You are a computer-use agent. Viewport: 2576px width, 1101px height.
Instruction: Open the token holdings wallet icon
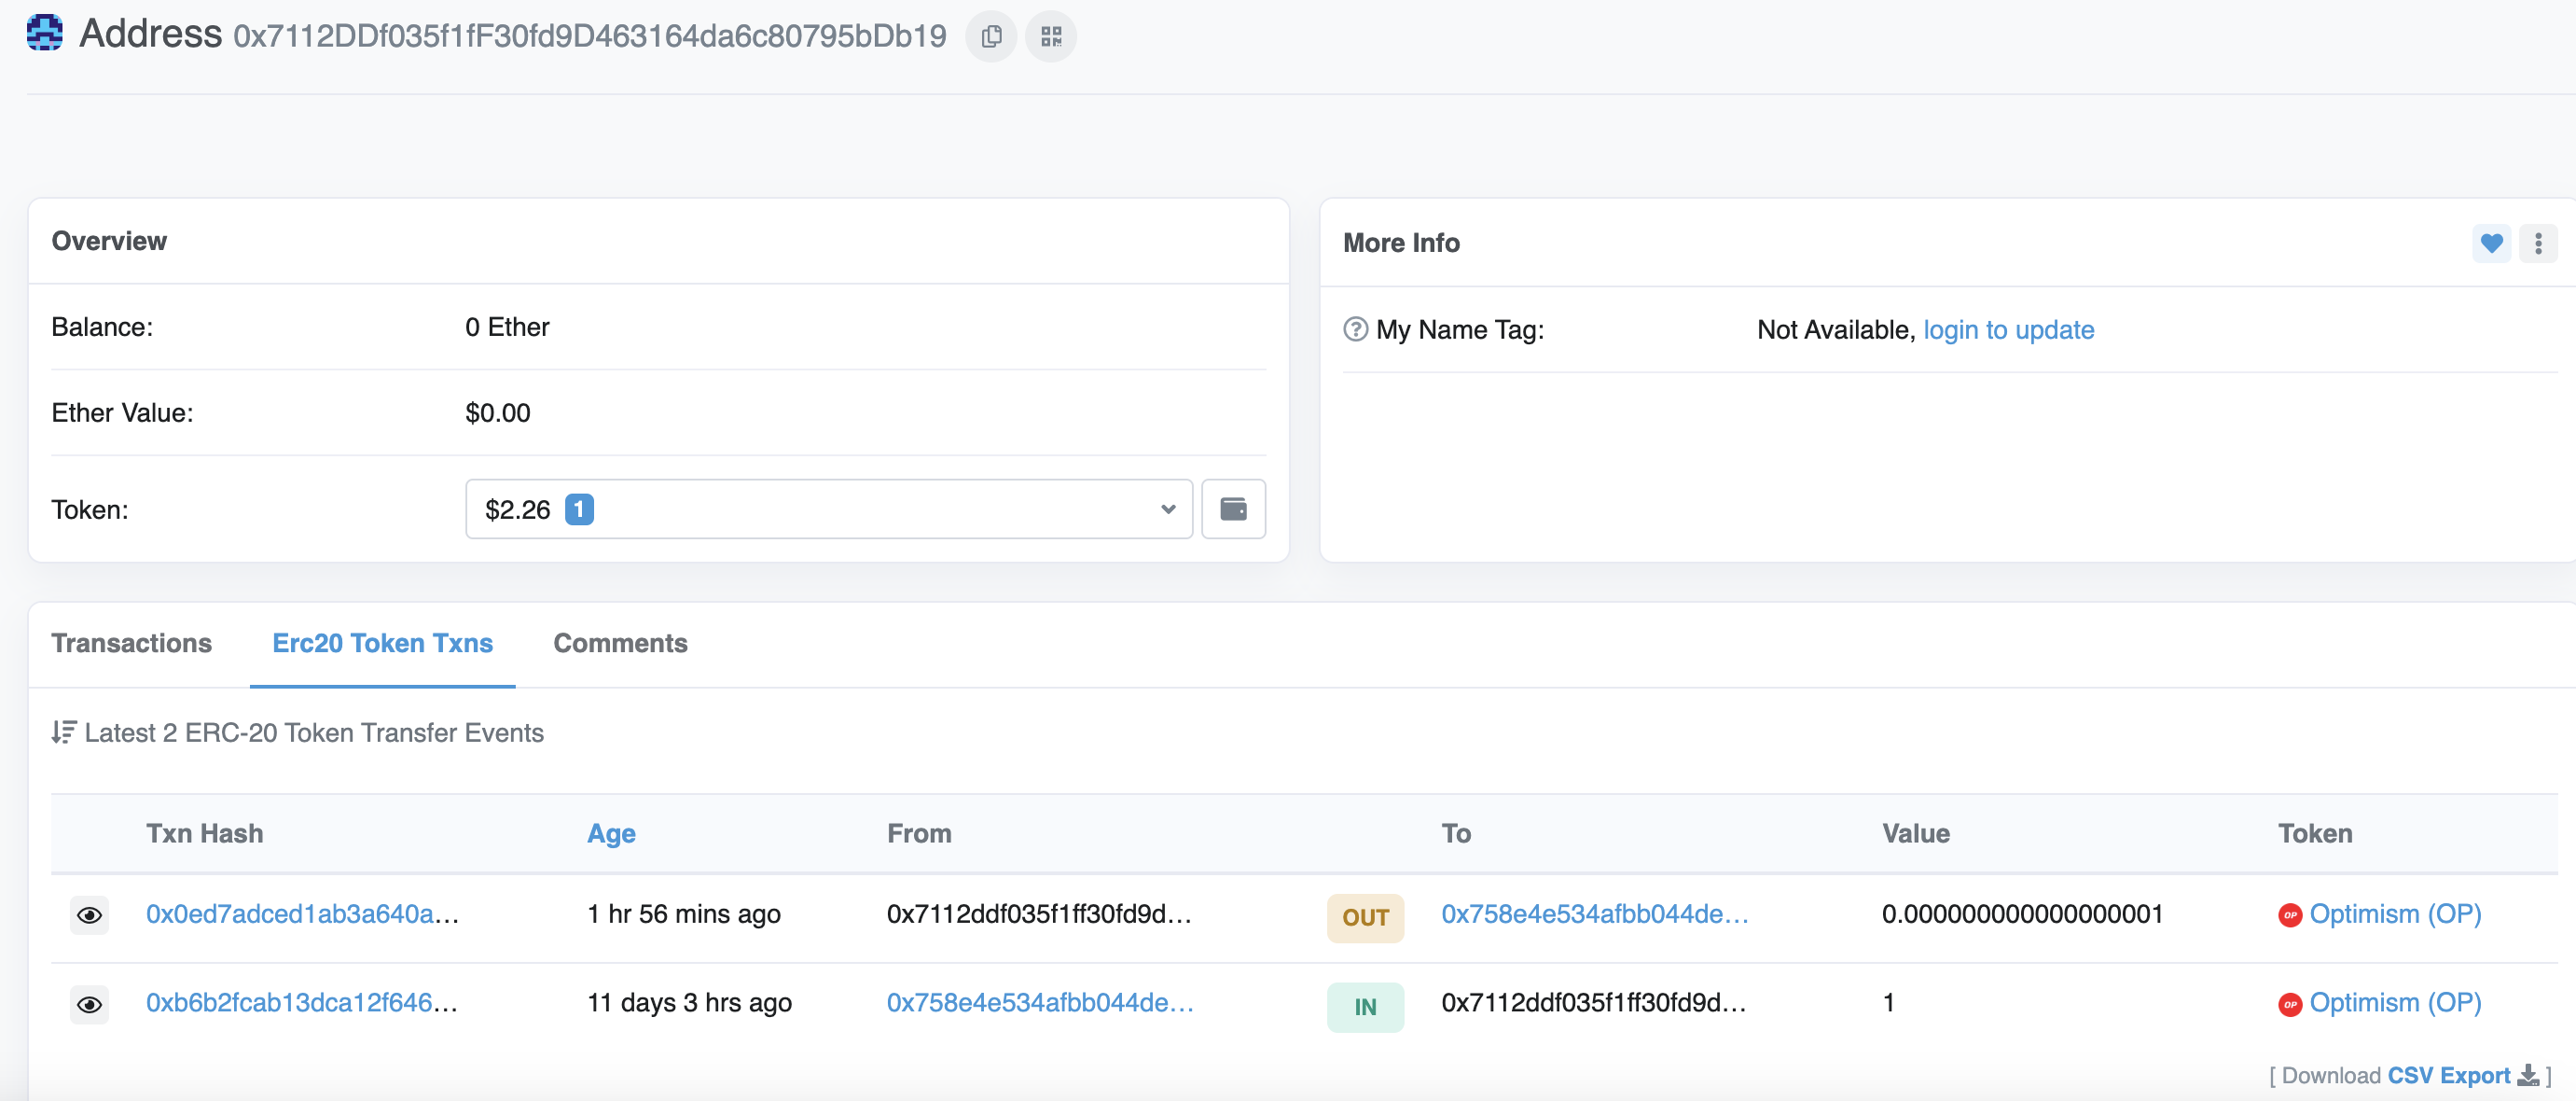coord(1233,509)
